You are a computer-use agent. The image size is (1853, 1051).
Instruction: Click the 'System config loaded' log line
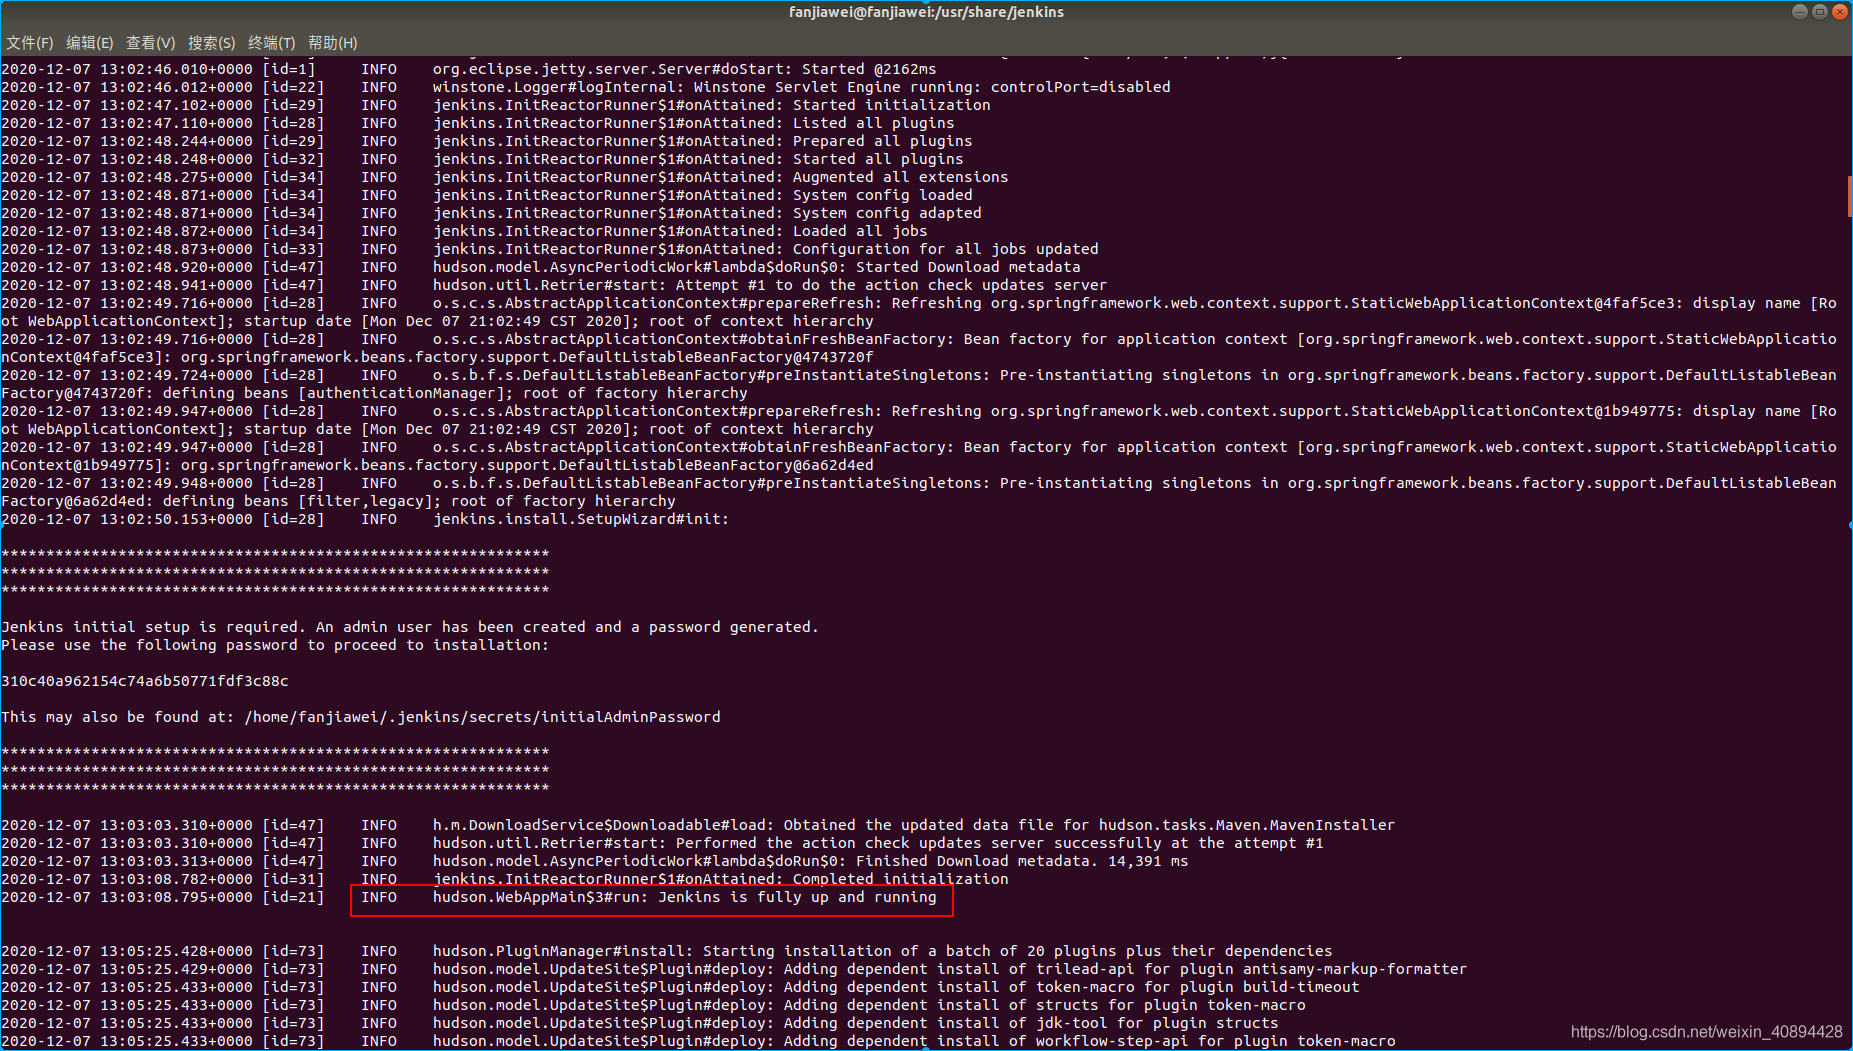pyautogui.click(x=487, y=195)
